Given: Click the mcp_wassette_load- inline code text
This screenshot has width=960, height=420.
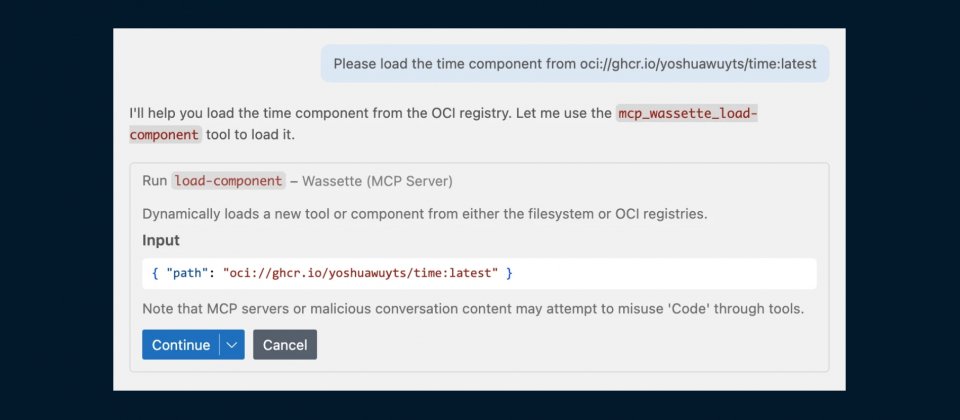Looking at the screenshot, I should [687, 114].
